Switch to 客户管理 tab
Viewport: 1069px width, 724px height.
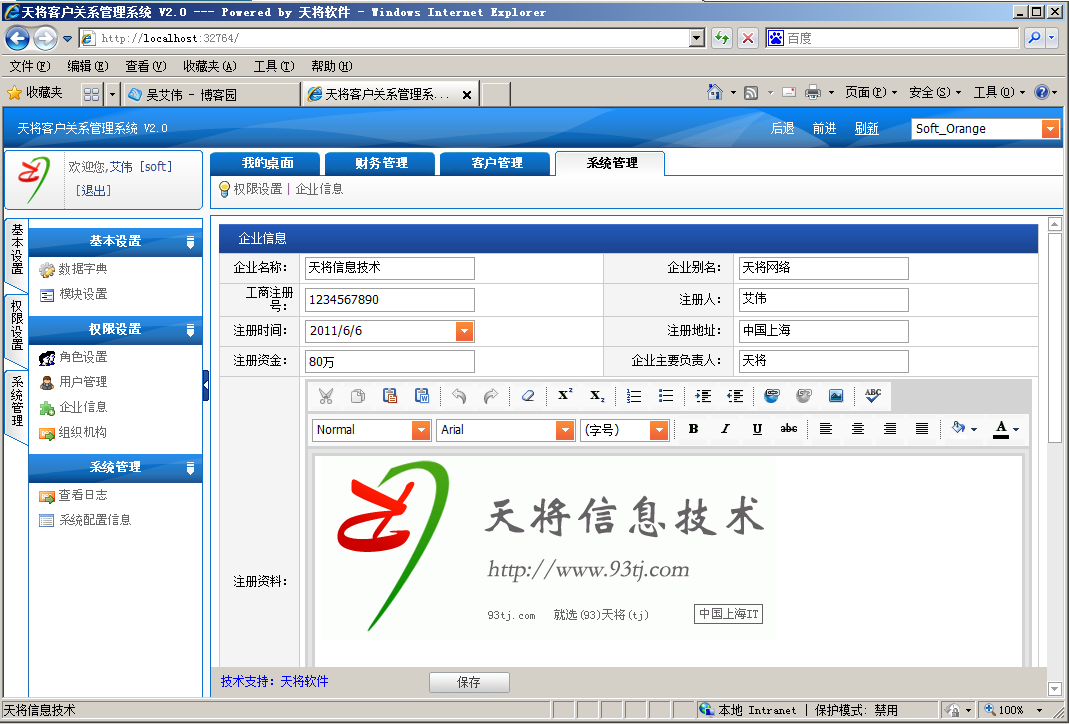496,164
